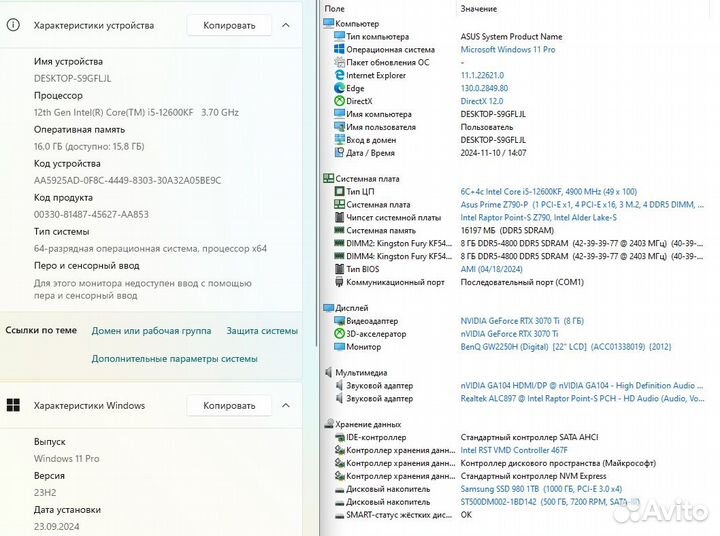
Task: Click the Компьютер section icon
Action: (328, 23)
